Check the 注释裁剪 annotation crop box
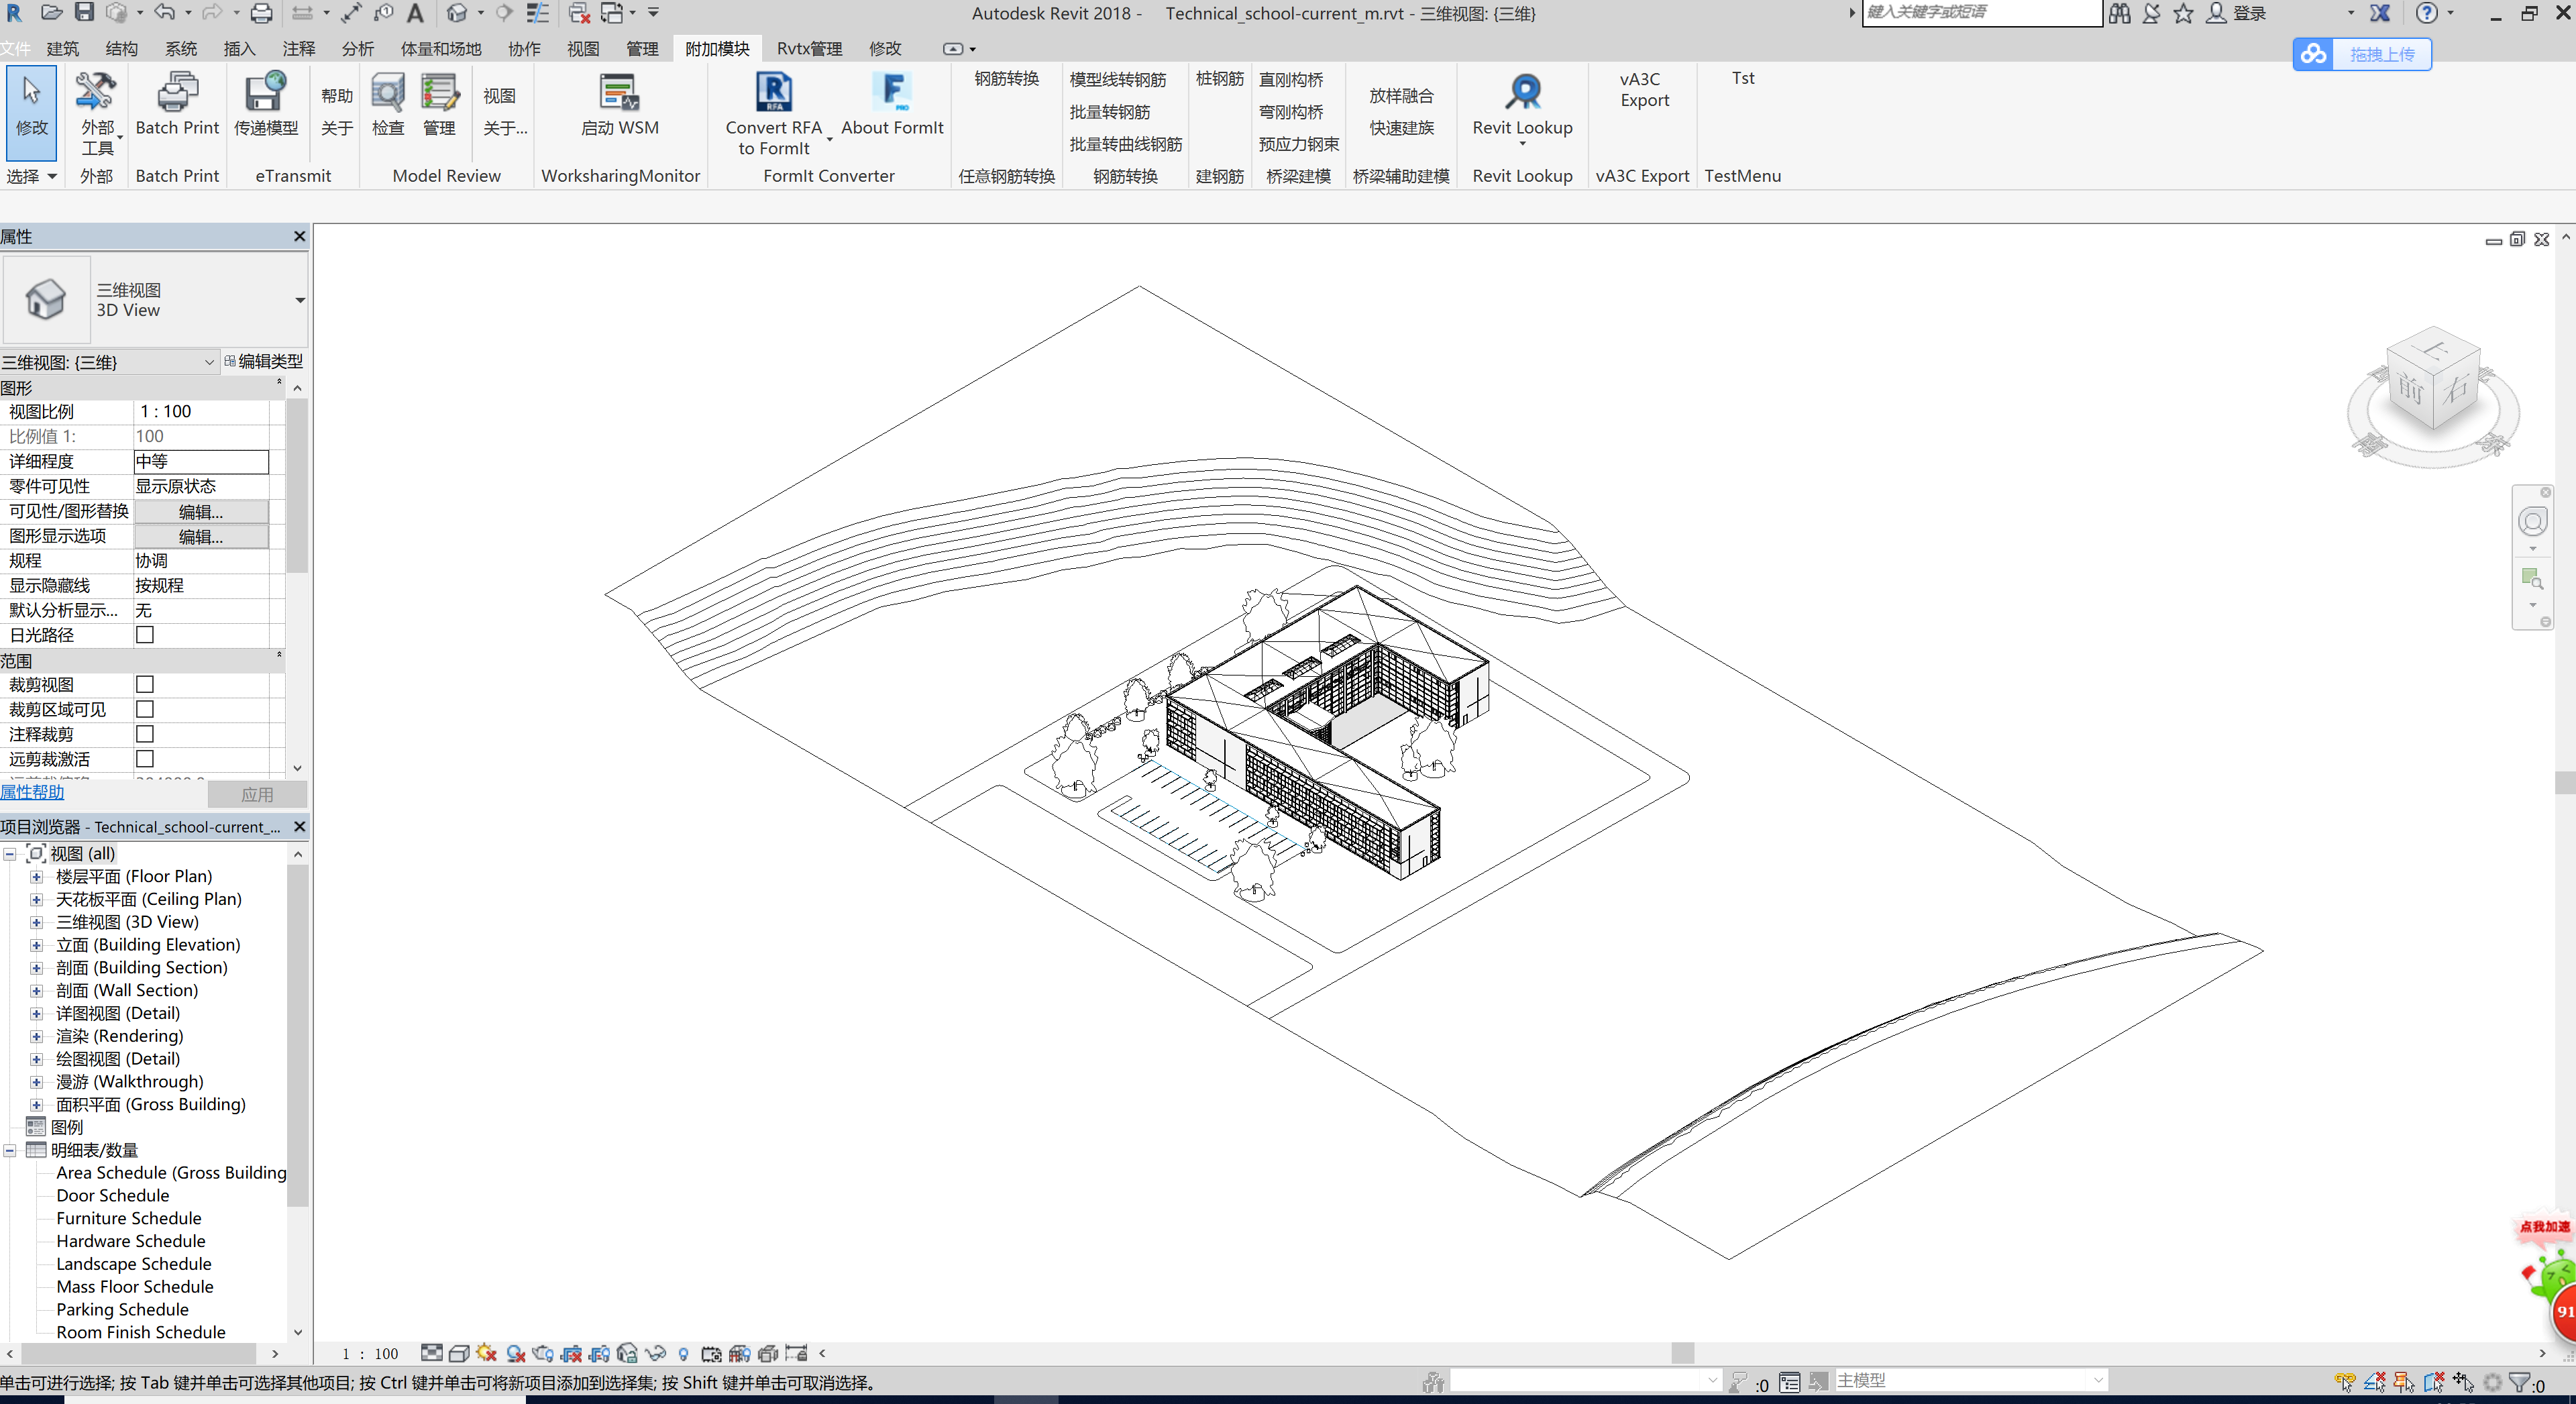Viewport: 2576px width, 1404px height. [145, 734]
